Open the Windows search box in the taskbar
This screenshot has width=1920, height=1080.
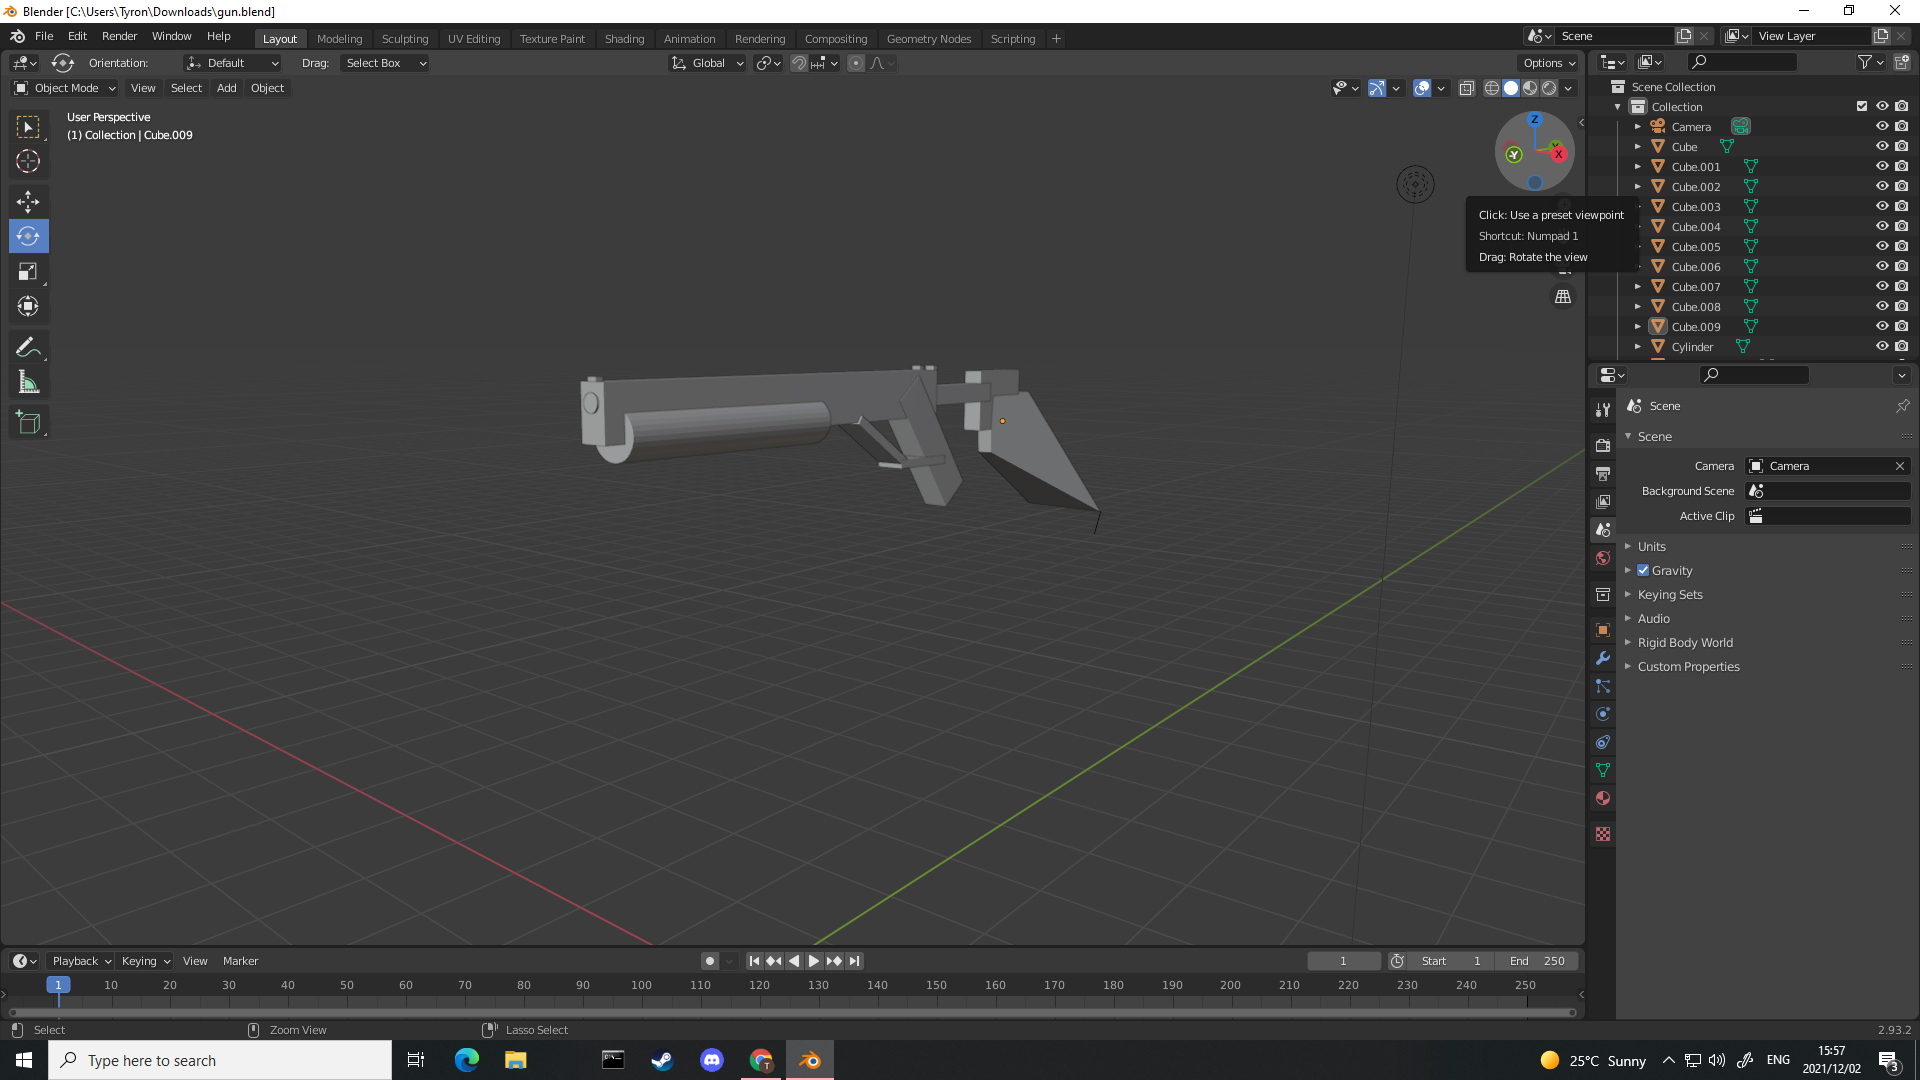pos(220,1060)
